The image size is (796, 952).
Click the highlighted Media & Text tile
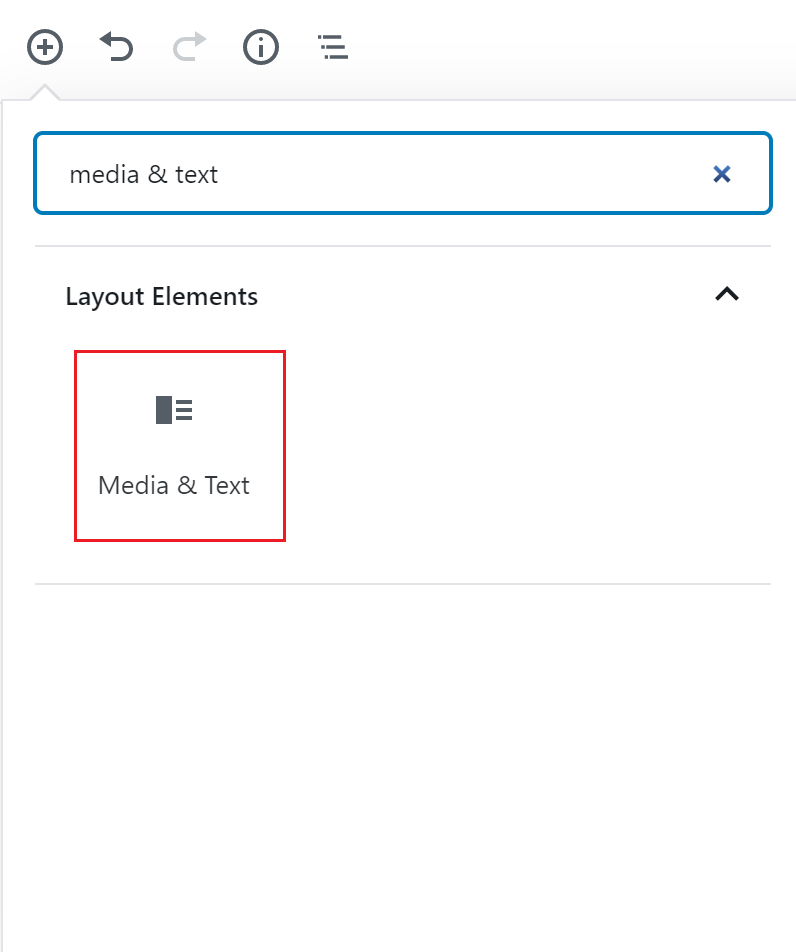[180, 446]
